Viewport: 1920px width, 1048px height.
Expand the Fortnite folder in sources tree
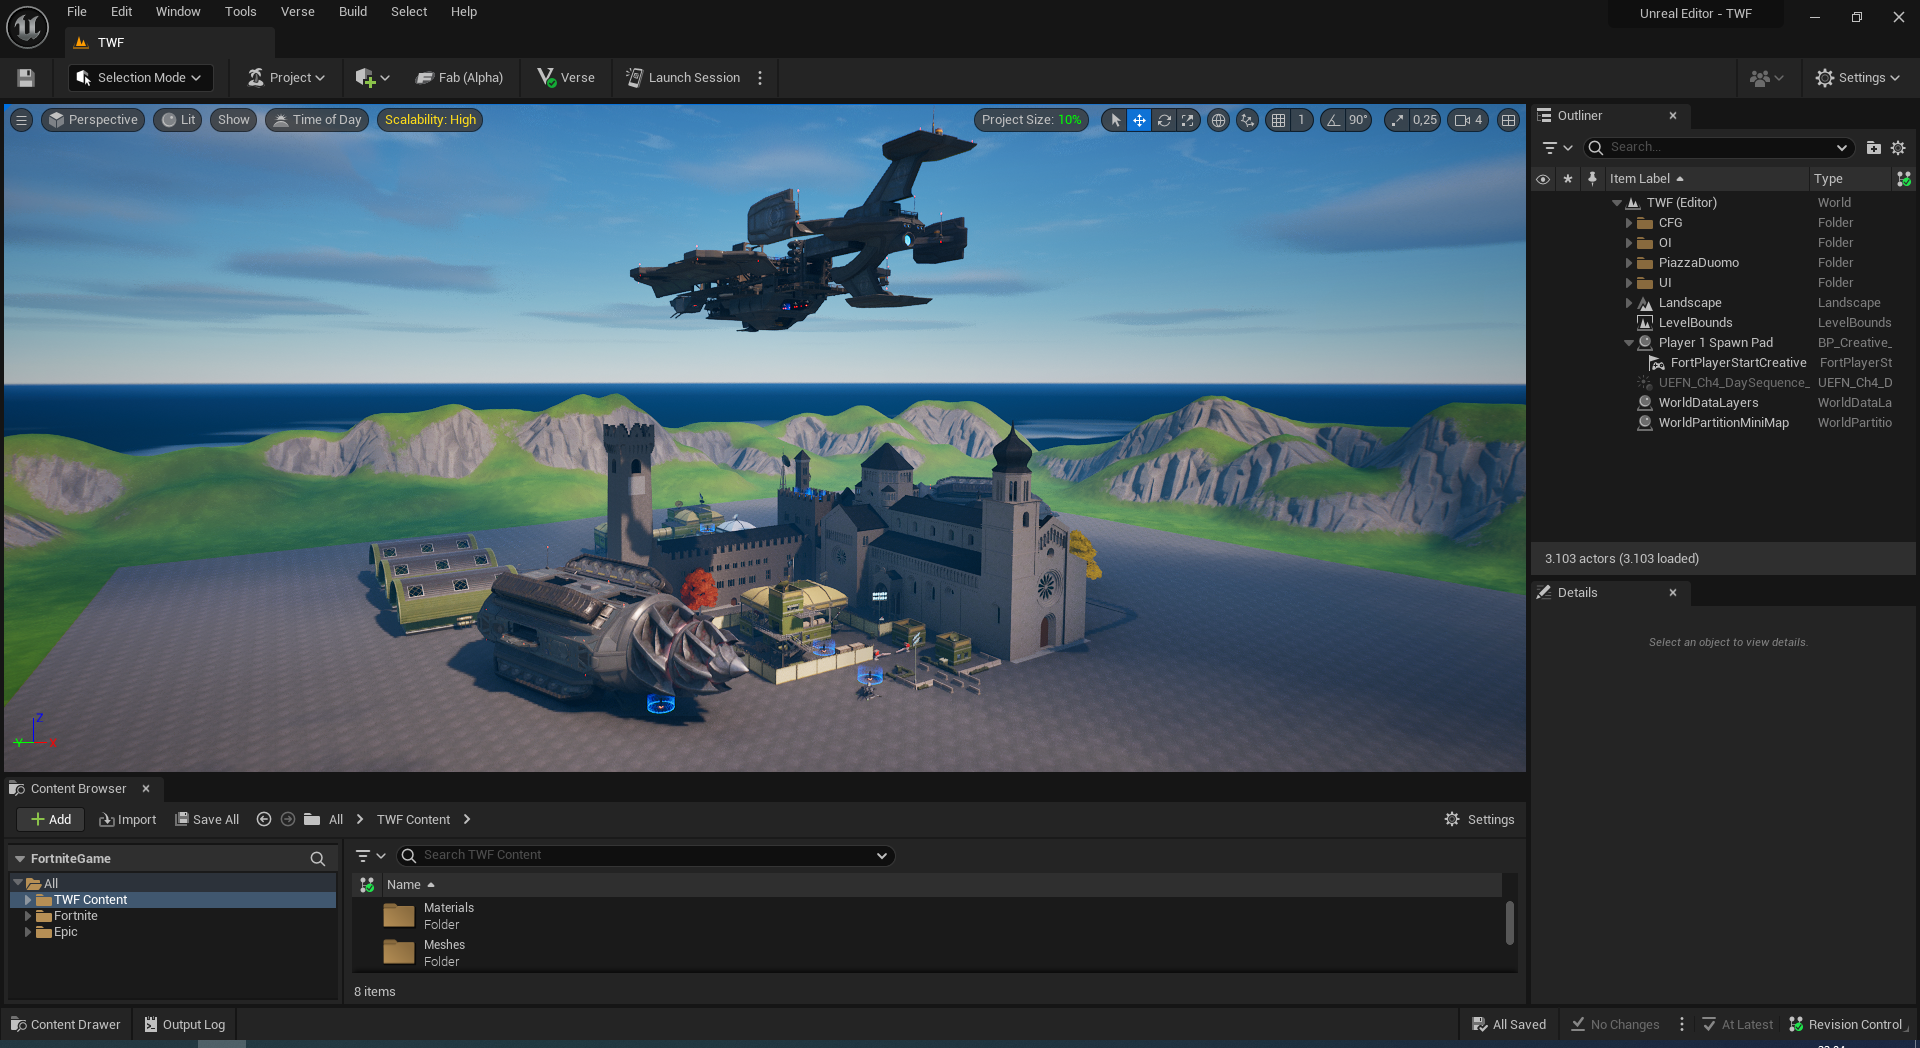28,916
